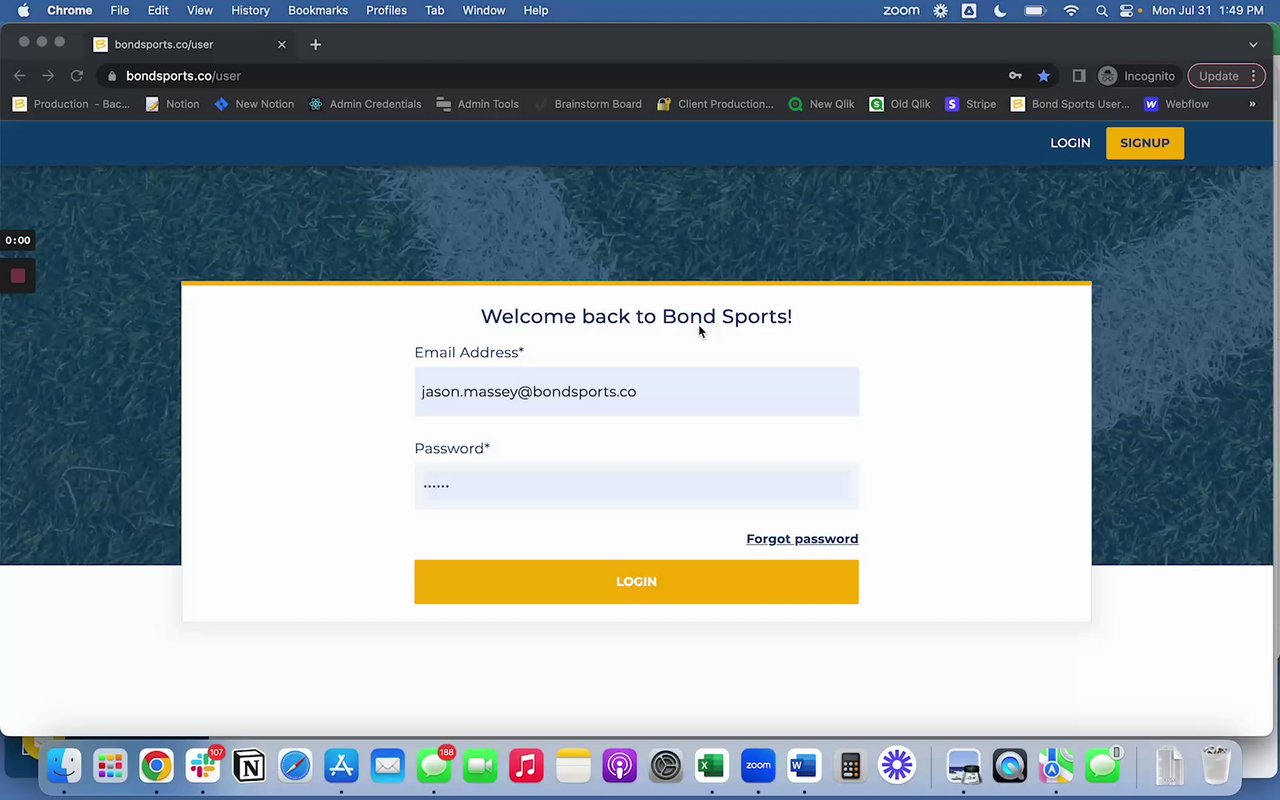
Task: Click the 0:00 recording timer
Action: click(x=18, y=240)
